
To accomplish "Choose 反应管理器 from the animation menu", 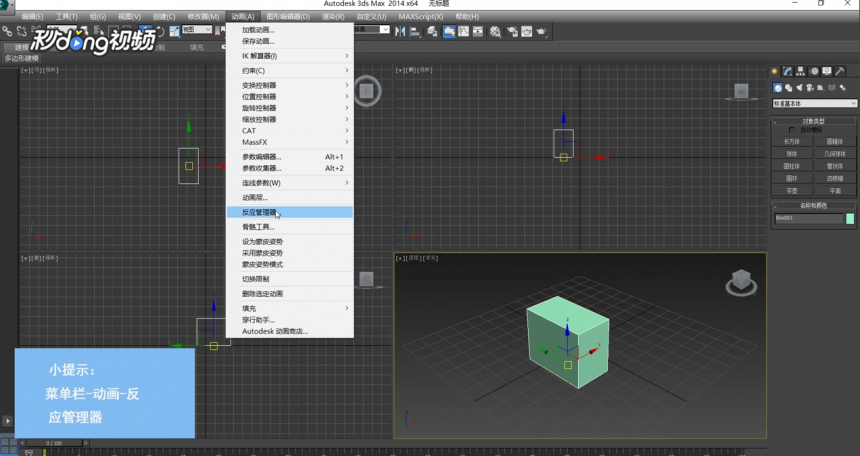I will [x=290, y=212].
